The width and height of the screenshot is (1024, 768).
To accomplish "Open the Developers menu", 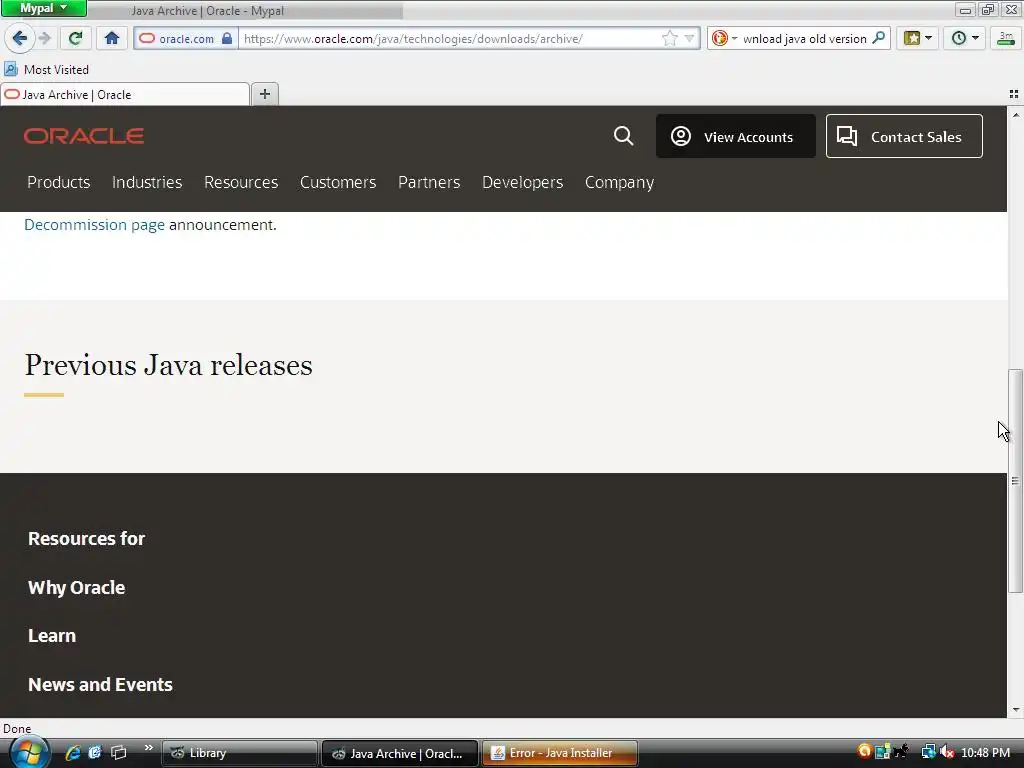I will tap(522, 182).
